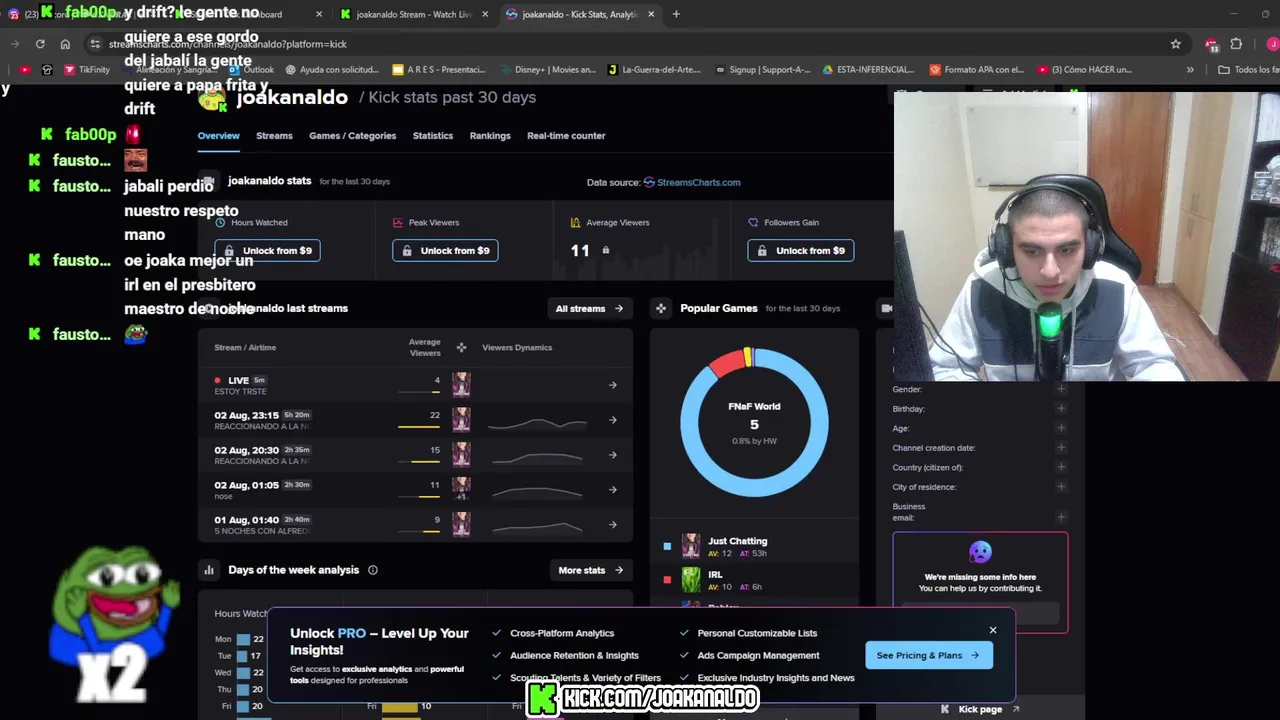Viewport: 1280px width, 720px height.
Task: Click the red segment of the Popular Games donut
Action: [727, 363]
